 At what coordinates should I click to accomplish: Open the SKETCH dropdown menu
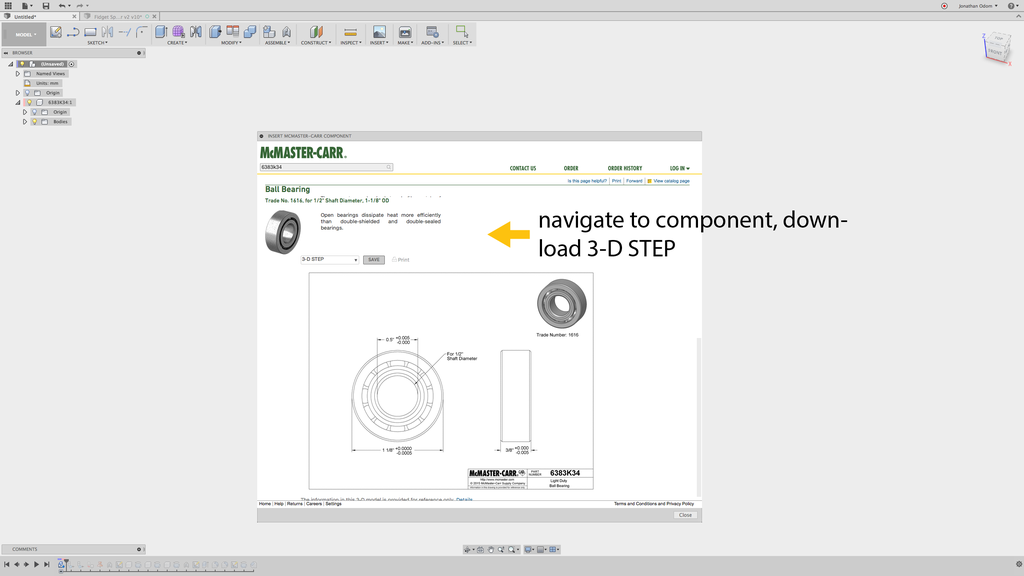[x=97, y=43]
